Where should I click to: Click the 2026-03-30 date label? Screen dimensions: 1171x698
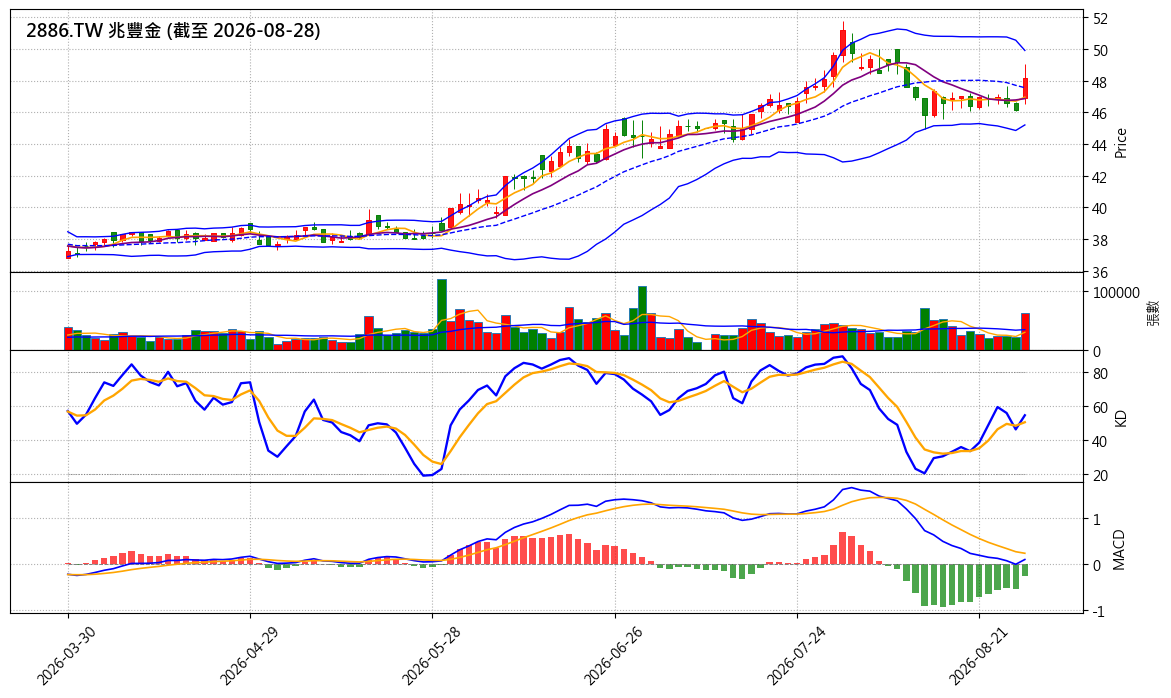[65, 655]
